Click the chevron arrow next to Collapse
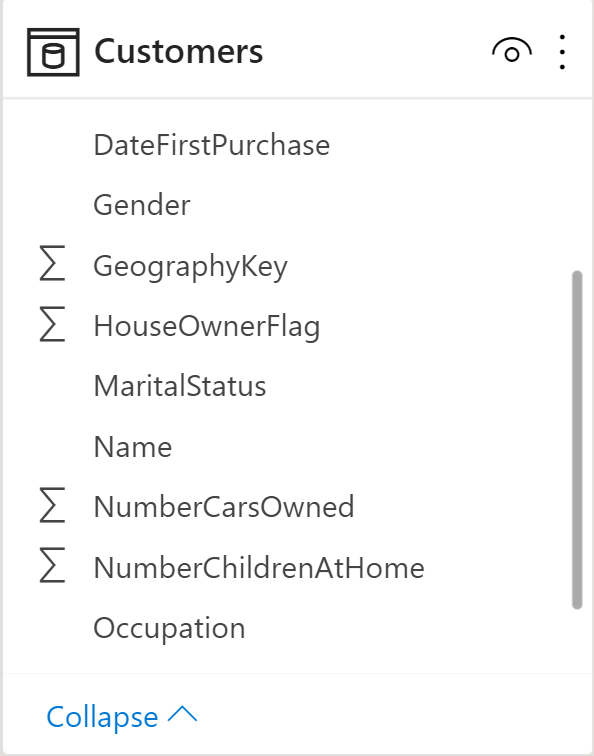 [x=182, y=715]
